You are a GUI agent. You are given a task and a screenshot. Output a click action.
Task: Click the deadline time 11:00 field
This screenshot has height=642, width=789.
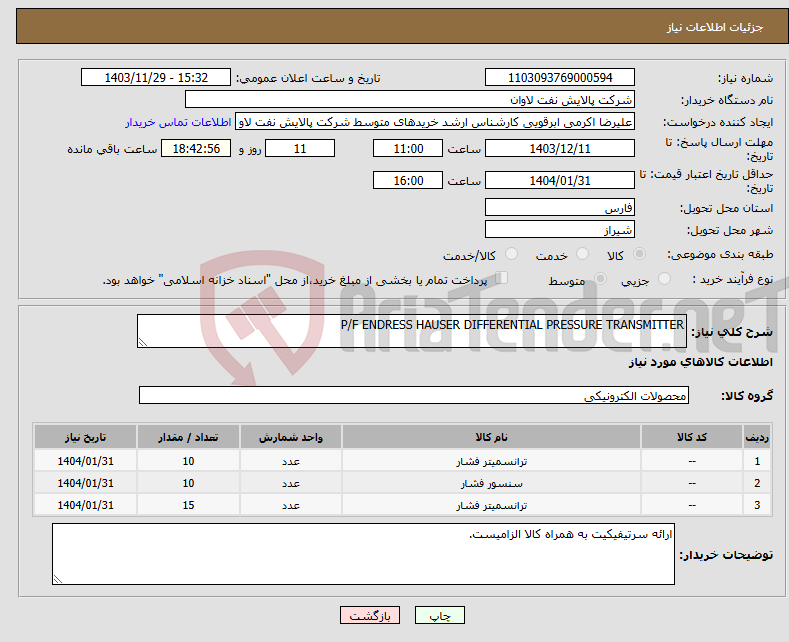[x=408, y=148]
